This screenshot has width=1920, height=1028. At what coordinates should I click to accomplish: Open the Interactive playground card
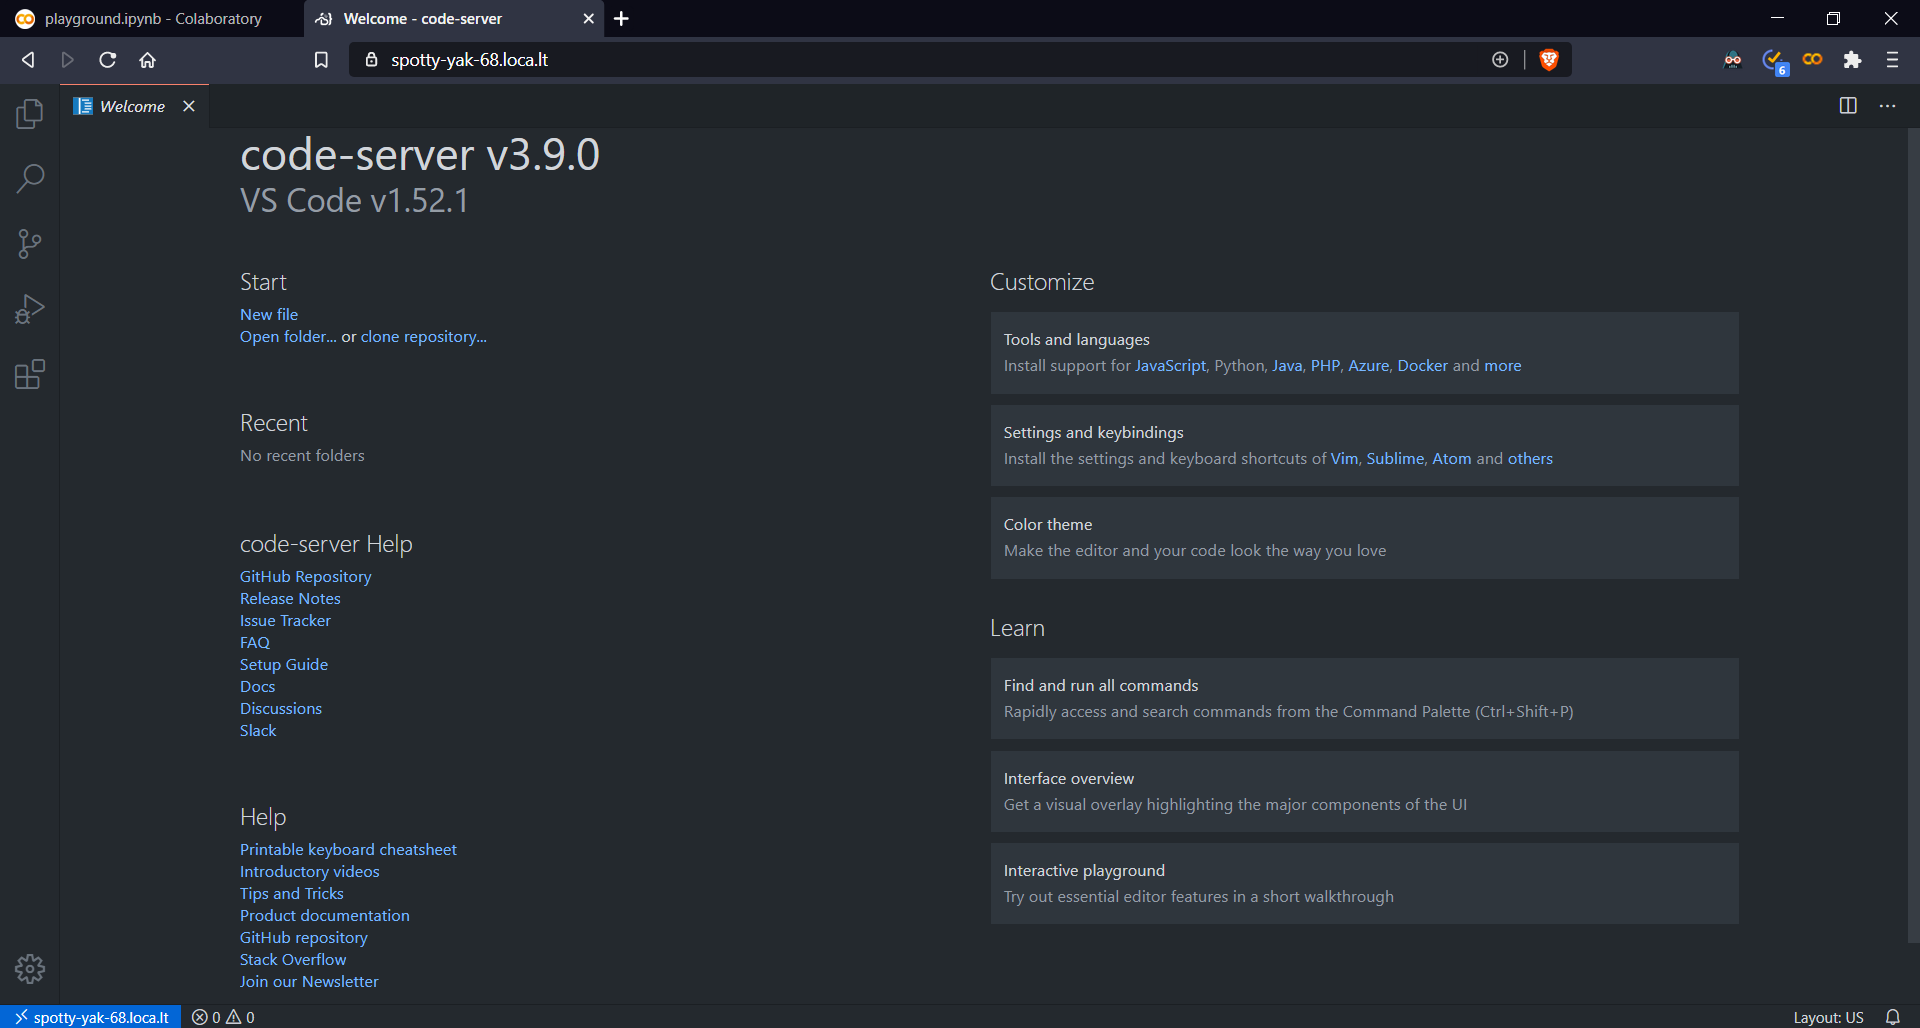1364,884
